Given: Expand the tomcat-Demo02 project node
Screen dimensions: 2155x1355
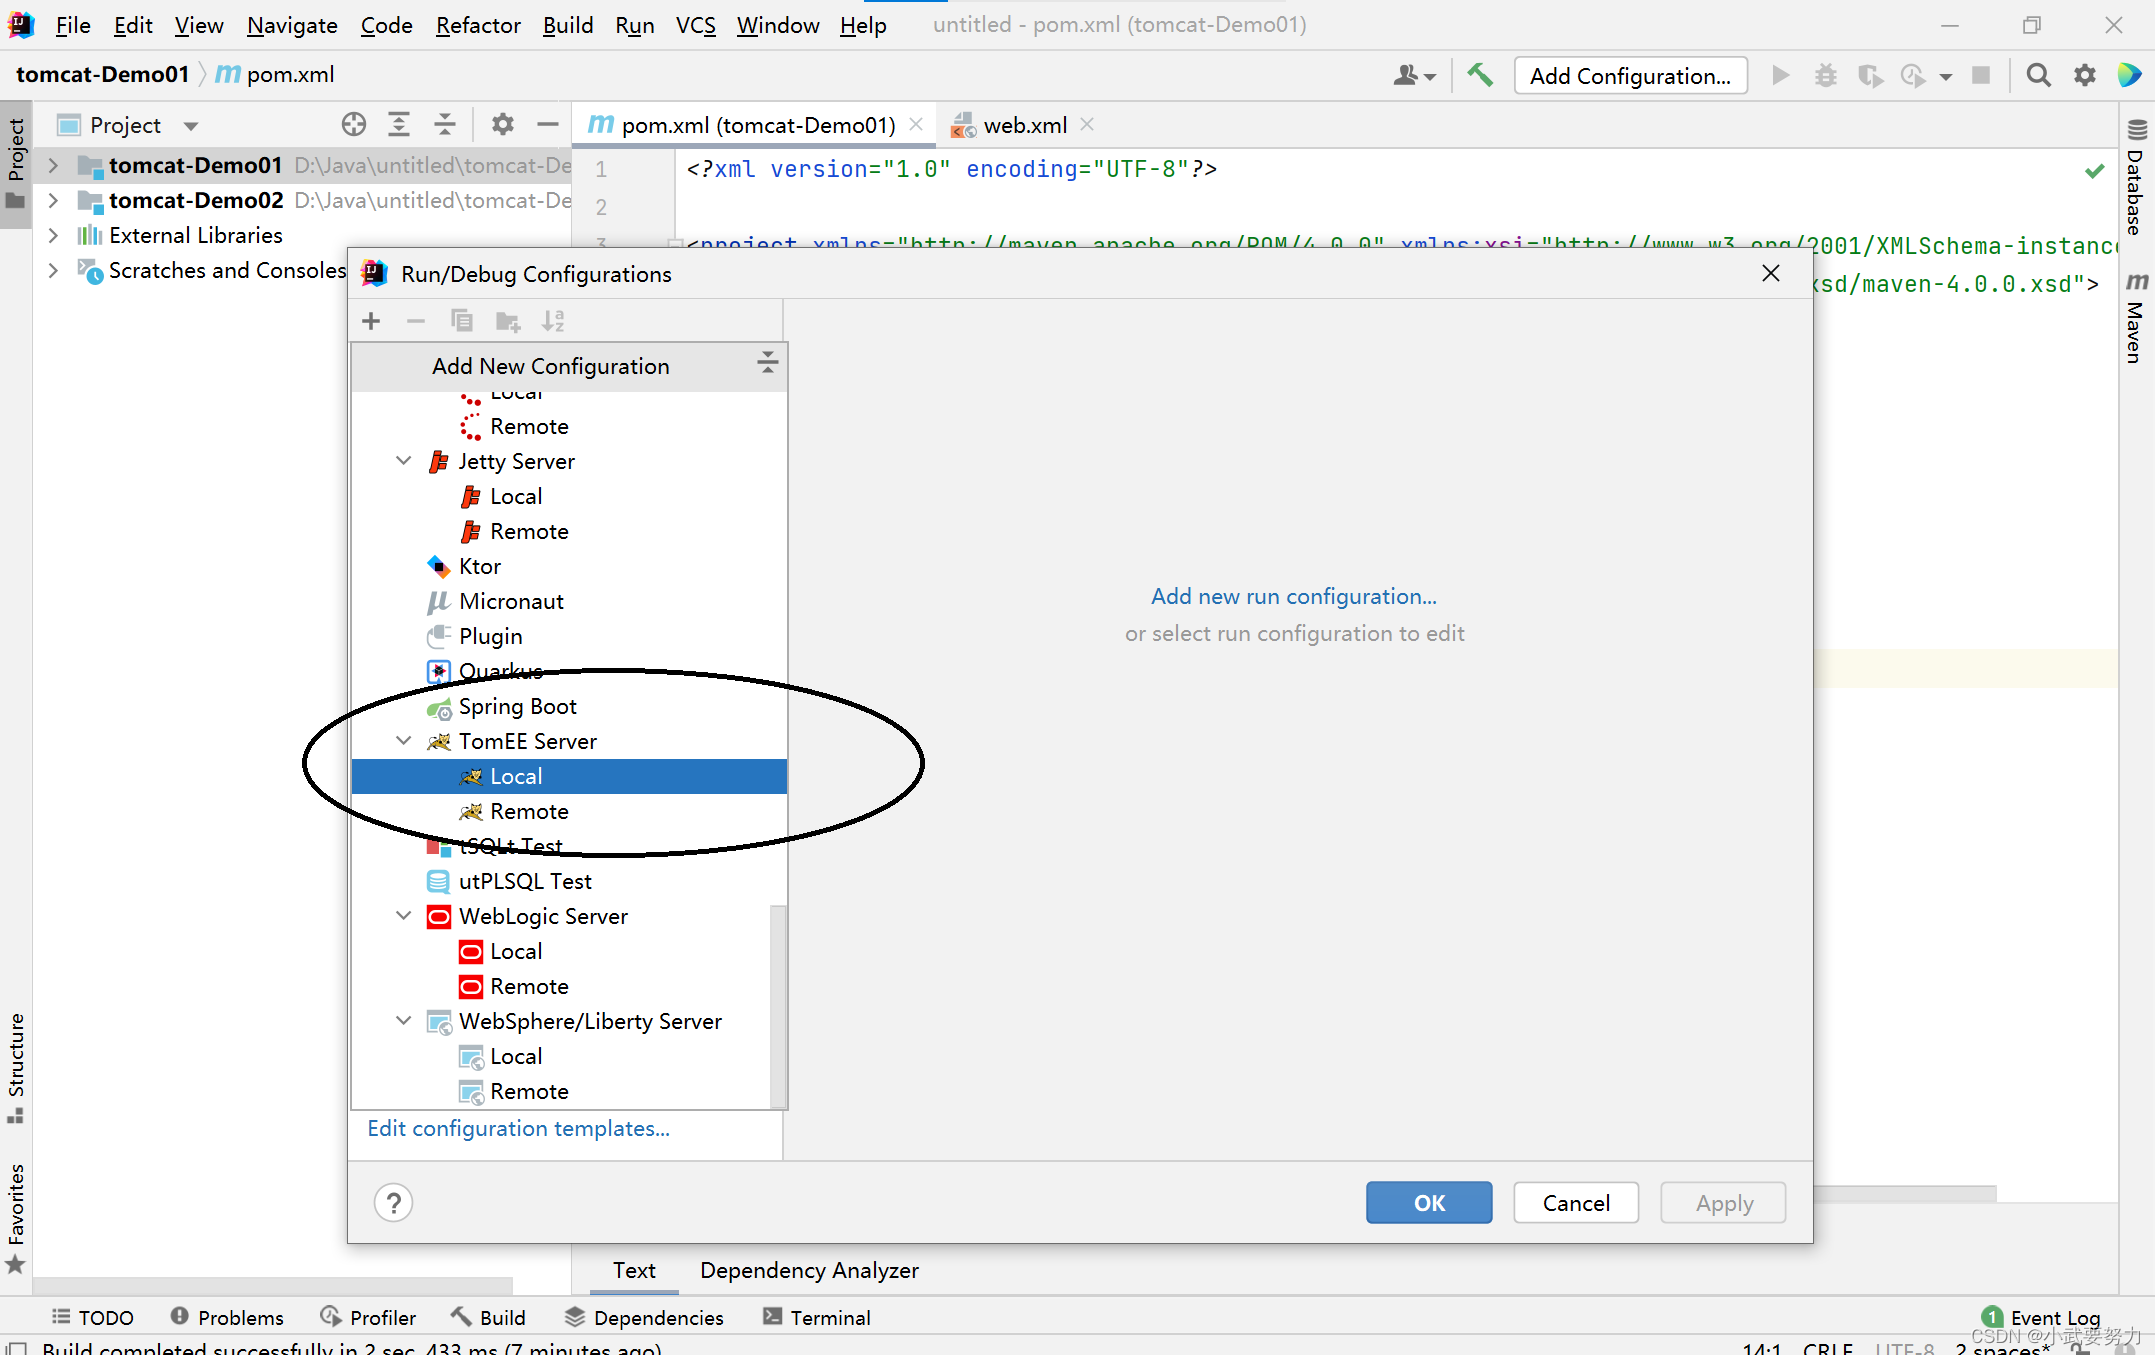Looking at the screenshot, I should [53, 200].
